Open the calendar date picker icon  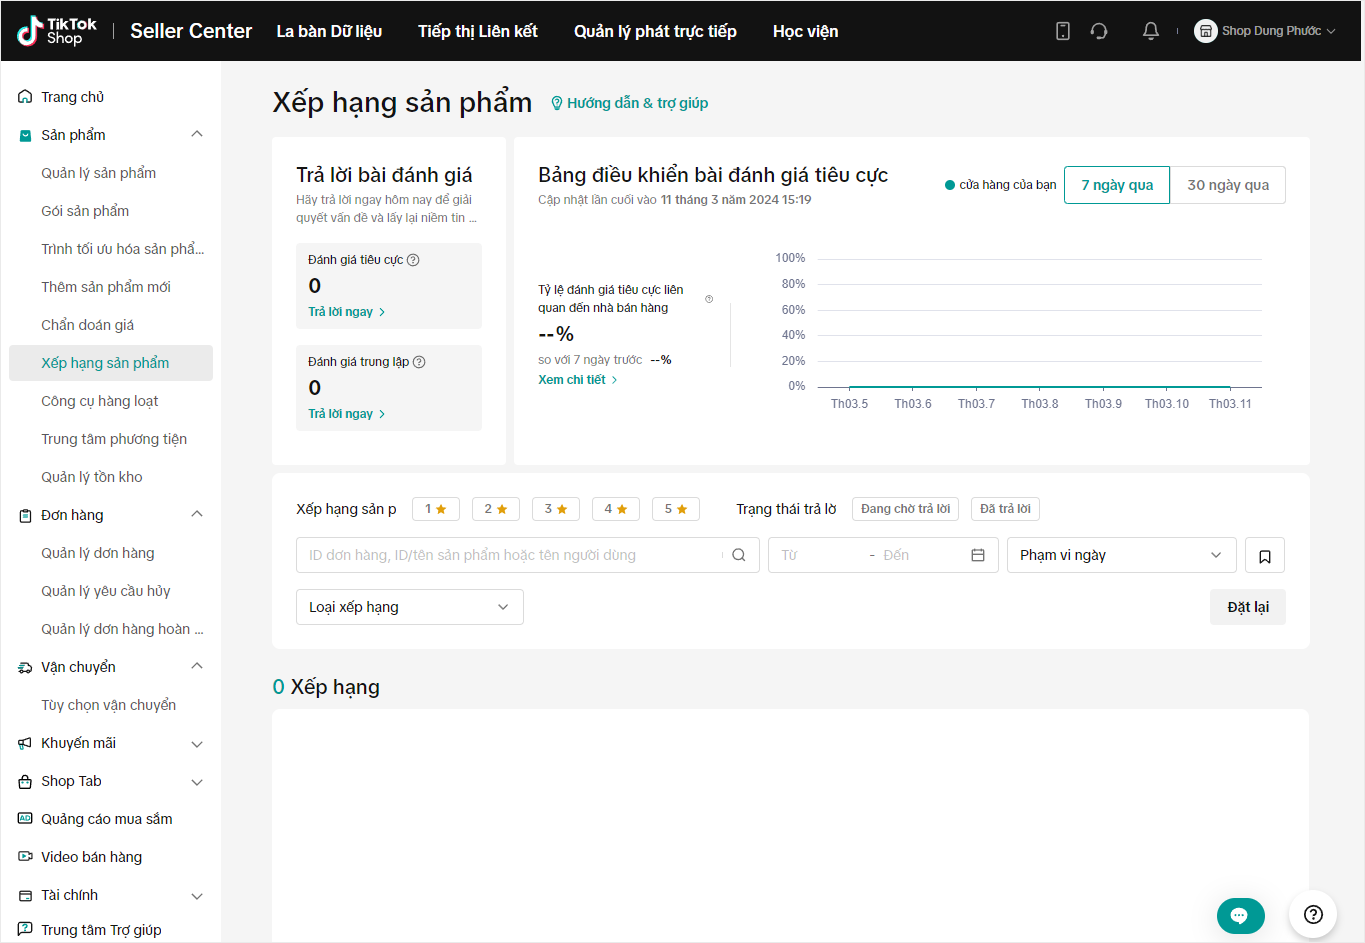point(978,555)
